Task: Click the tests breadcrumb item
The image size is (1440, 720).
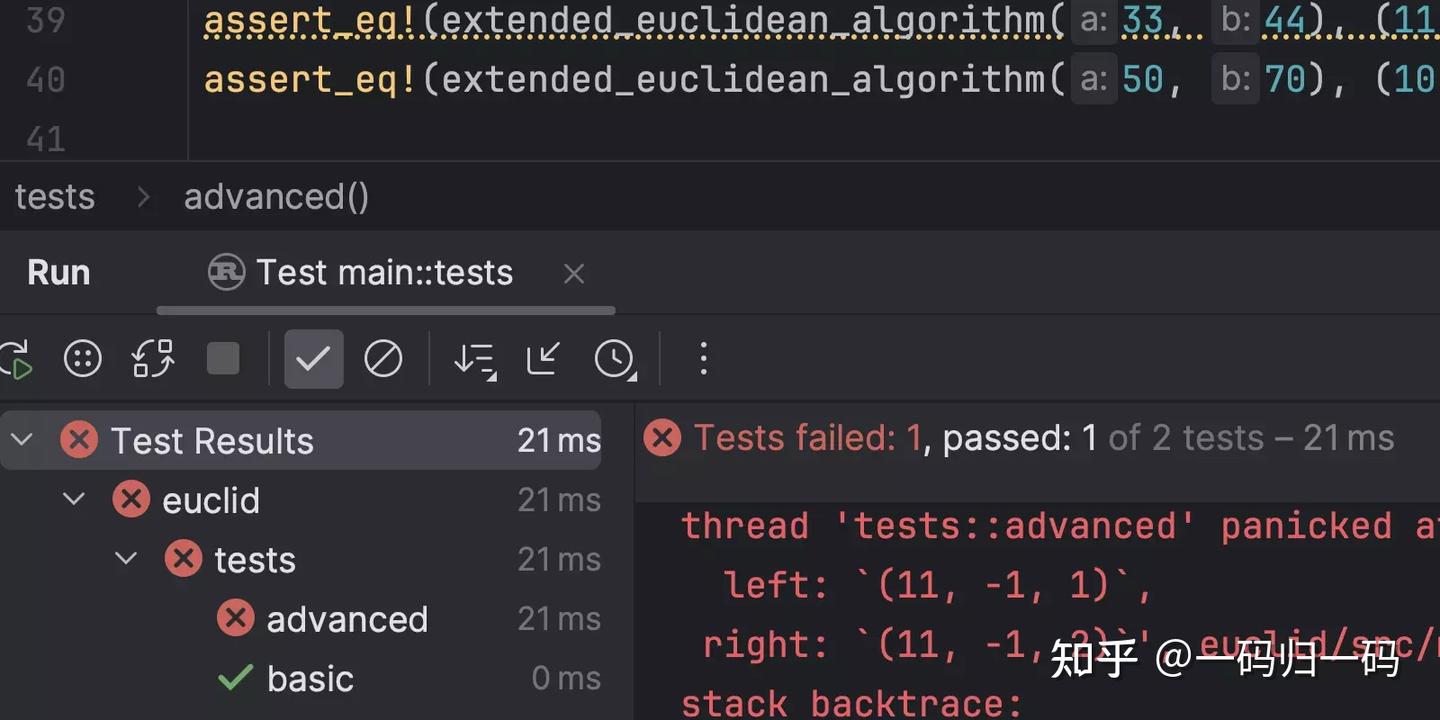Action: click(55, 197)
